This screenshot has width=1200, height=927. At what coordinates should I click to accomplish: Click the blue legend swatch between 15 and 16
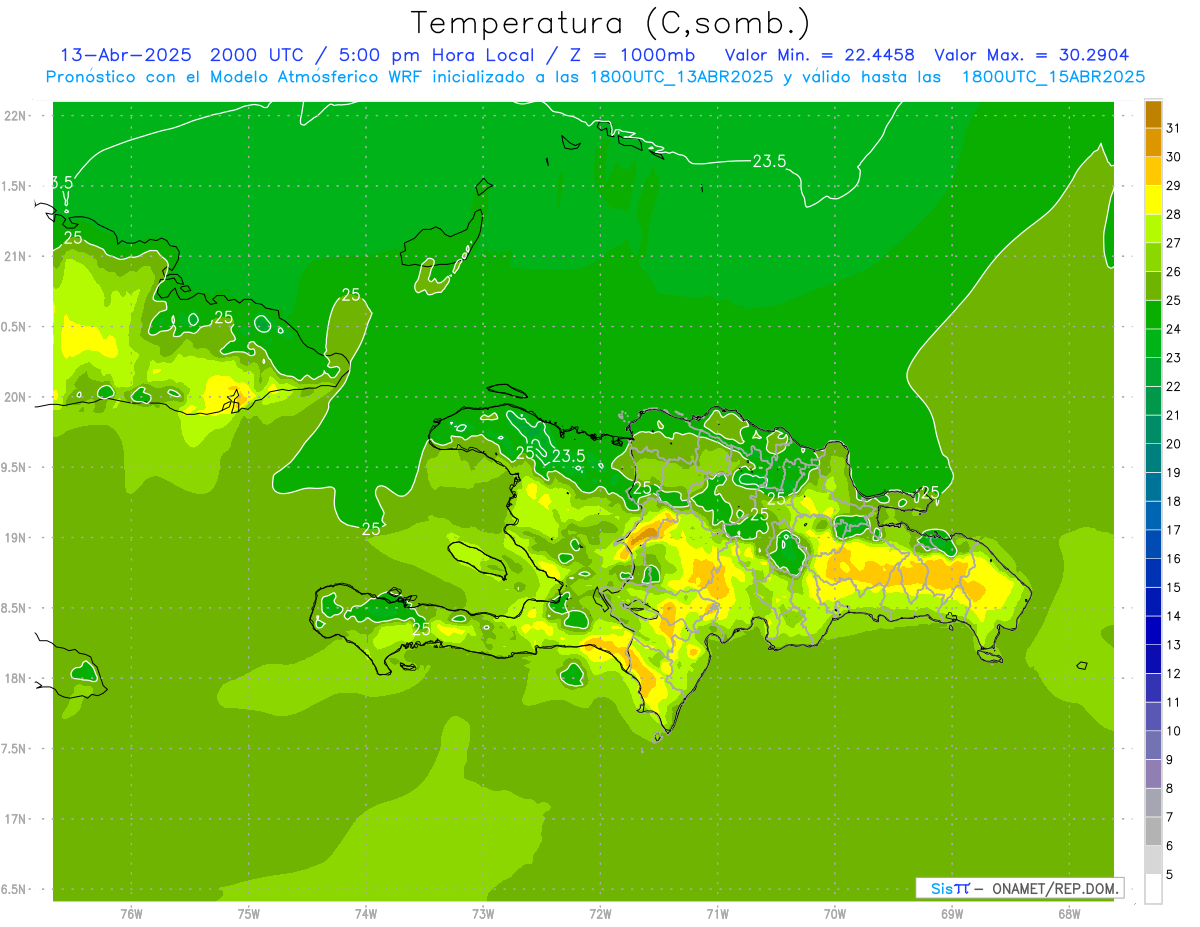point(1153,573)
